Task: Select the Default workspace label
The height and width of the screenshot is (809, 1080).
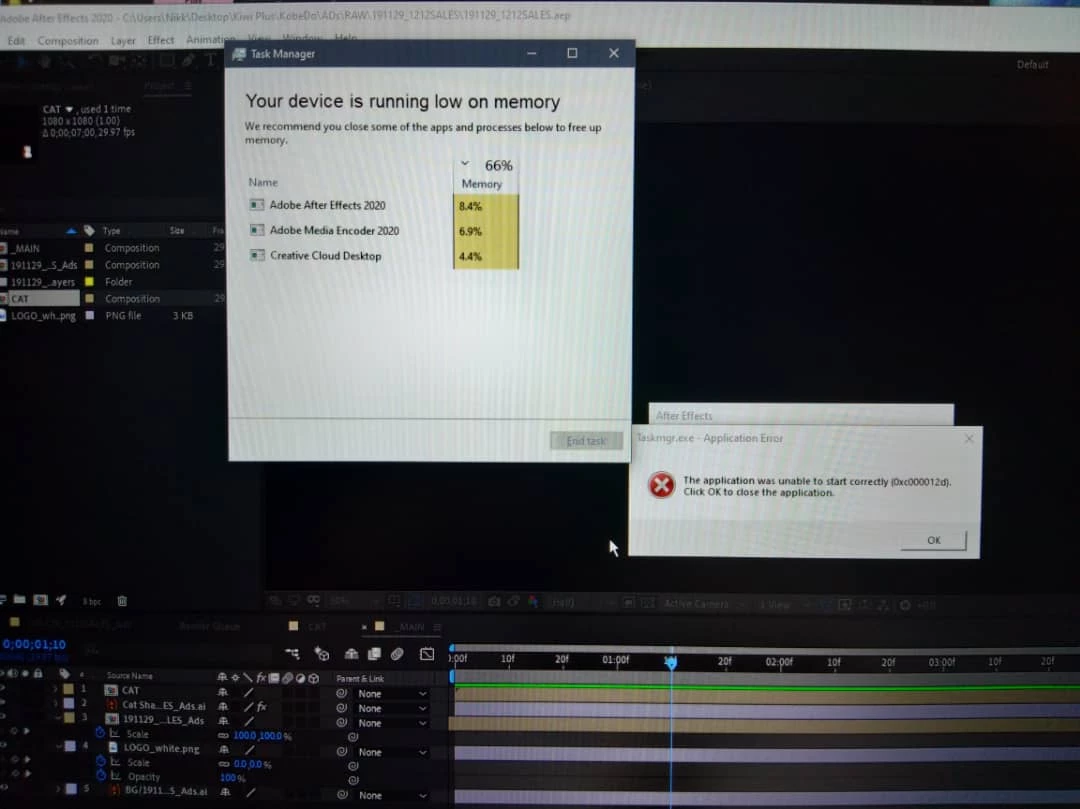Action: 1032,64
